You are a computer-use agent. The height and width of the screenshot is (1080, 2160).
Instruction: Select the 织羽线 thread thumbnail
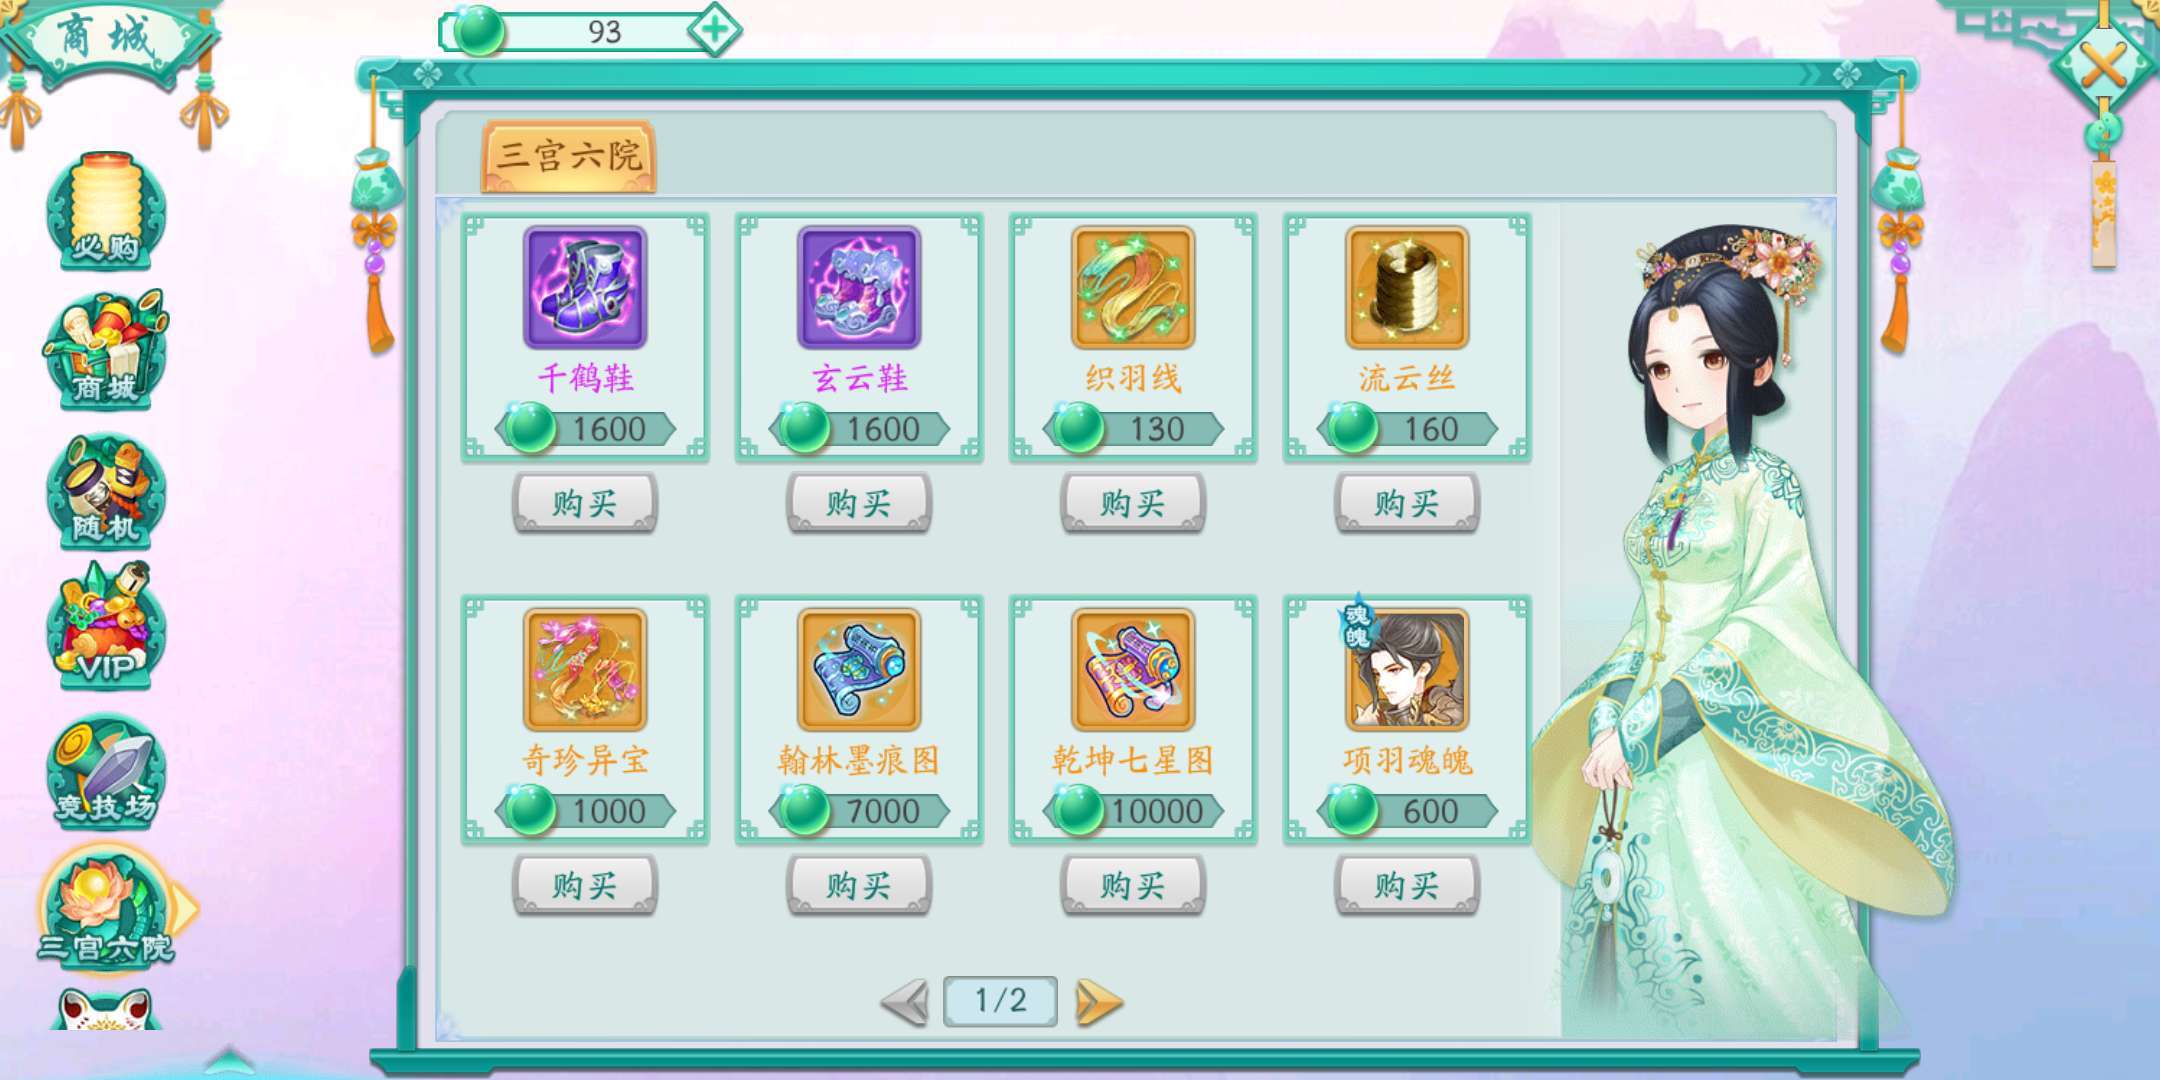coord(1133,288)
